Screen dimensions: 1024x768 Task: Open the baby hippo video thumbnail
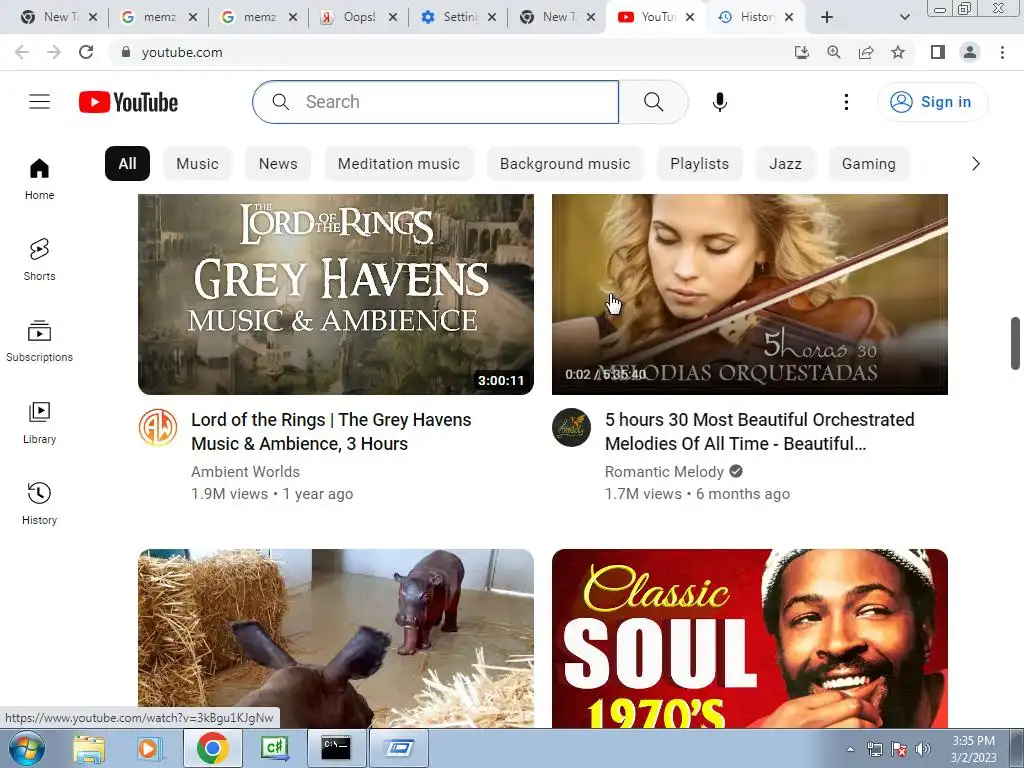click(x=336, y=638)
